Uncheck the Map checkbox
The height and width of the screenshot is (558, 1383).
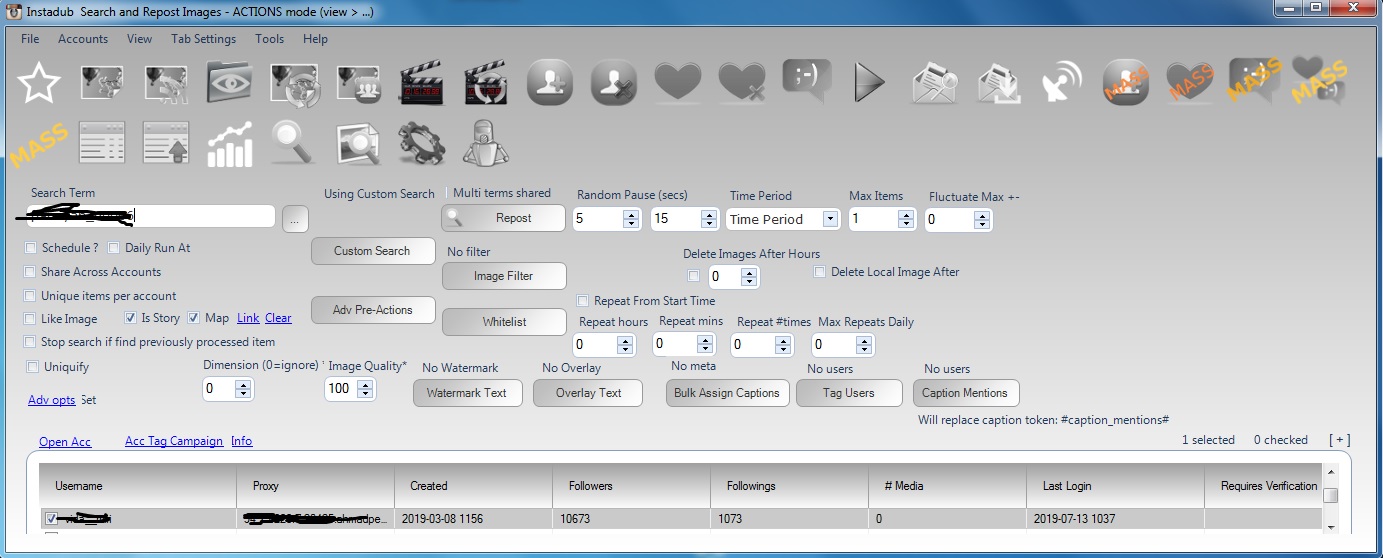(x=193, y=318)
